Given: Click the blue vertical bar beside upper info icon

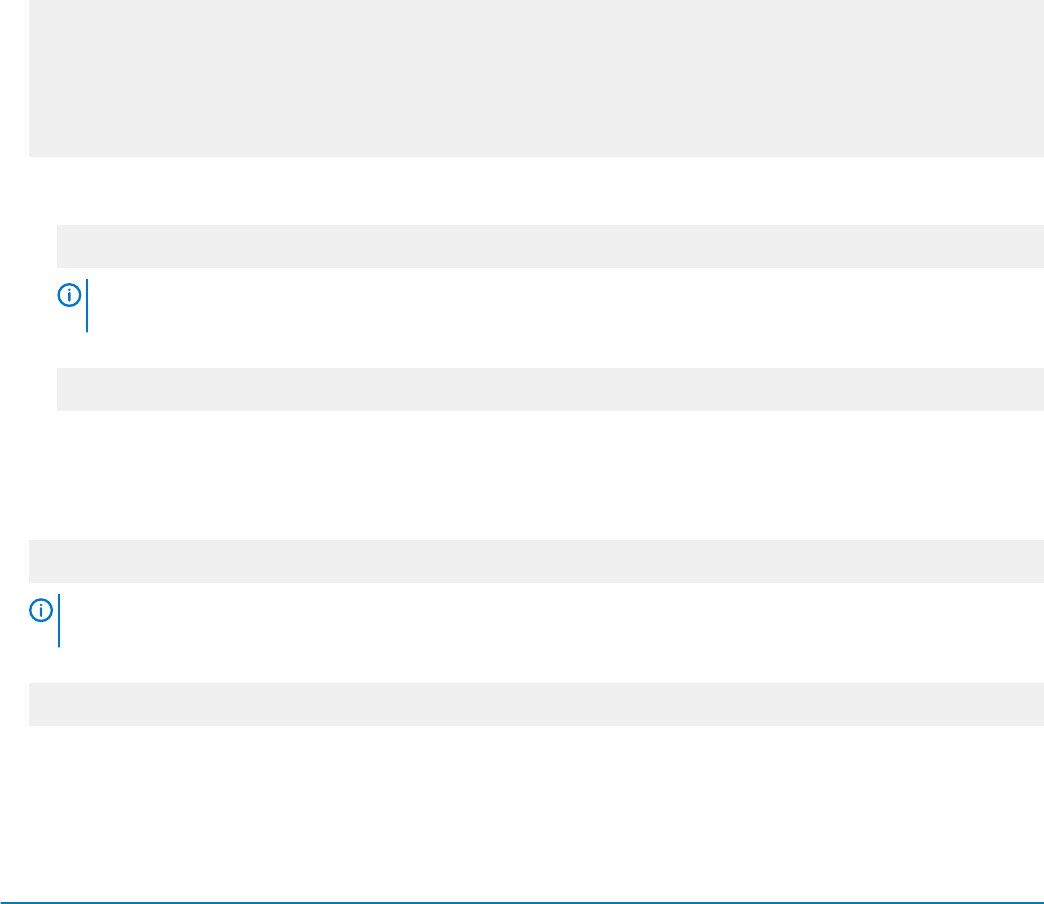Looking at the screenshot, I should (x=87, y=306).
